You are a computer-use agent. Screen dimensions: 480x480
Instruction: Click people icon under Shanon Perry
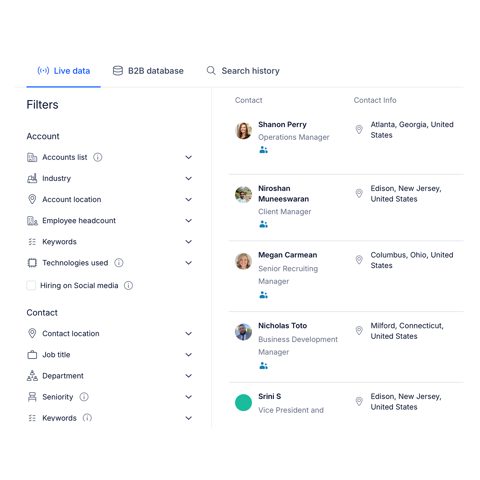[264, 150]
